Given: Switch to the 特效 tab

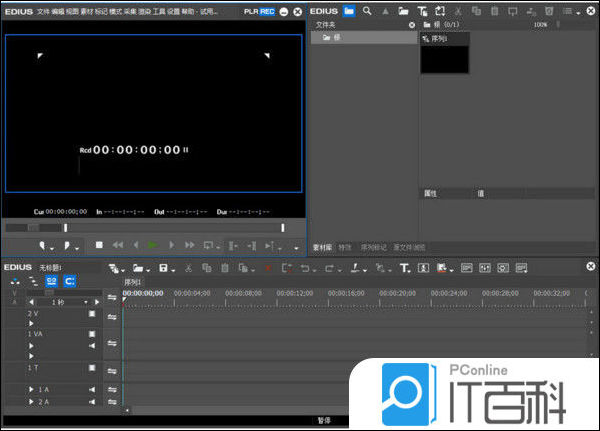Looking at the screenshot, I should pos(345,247).
